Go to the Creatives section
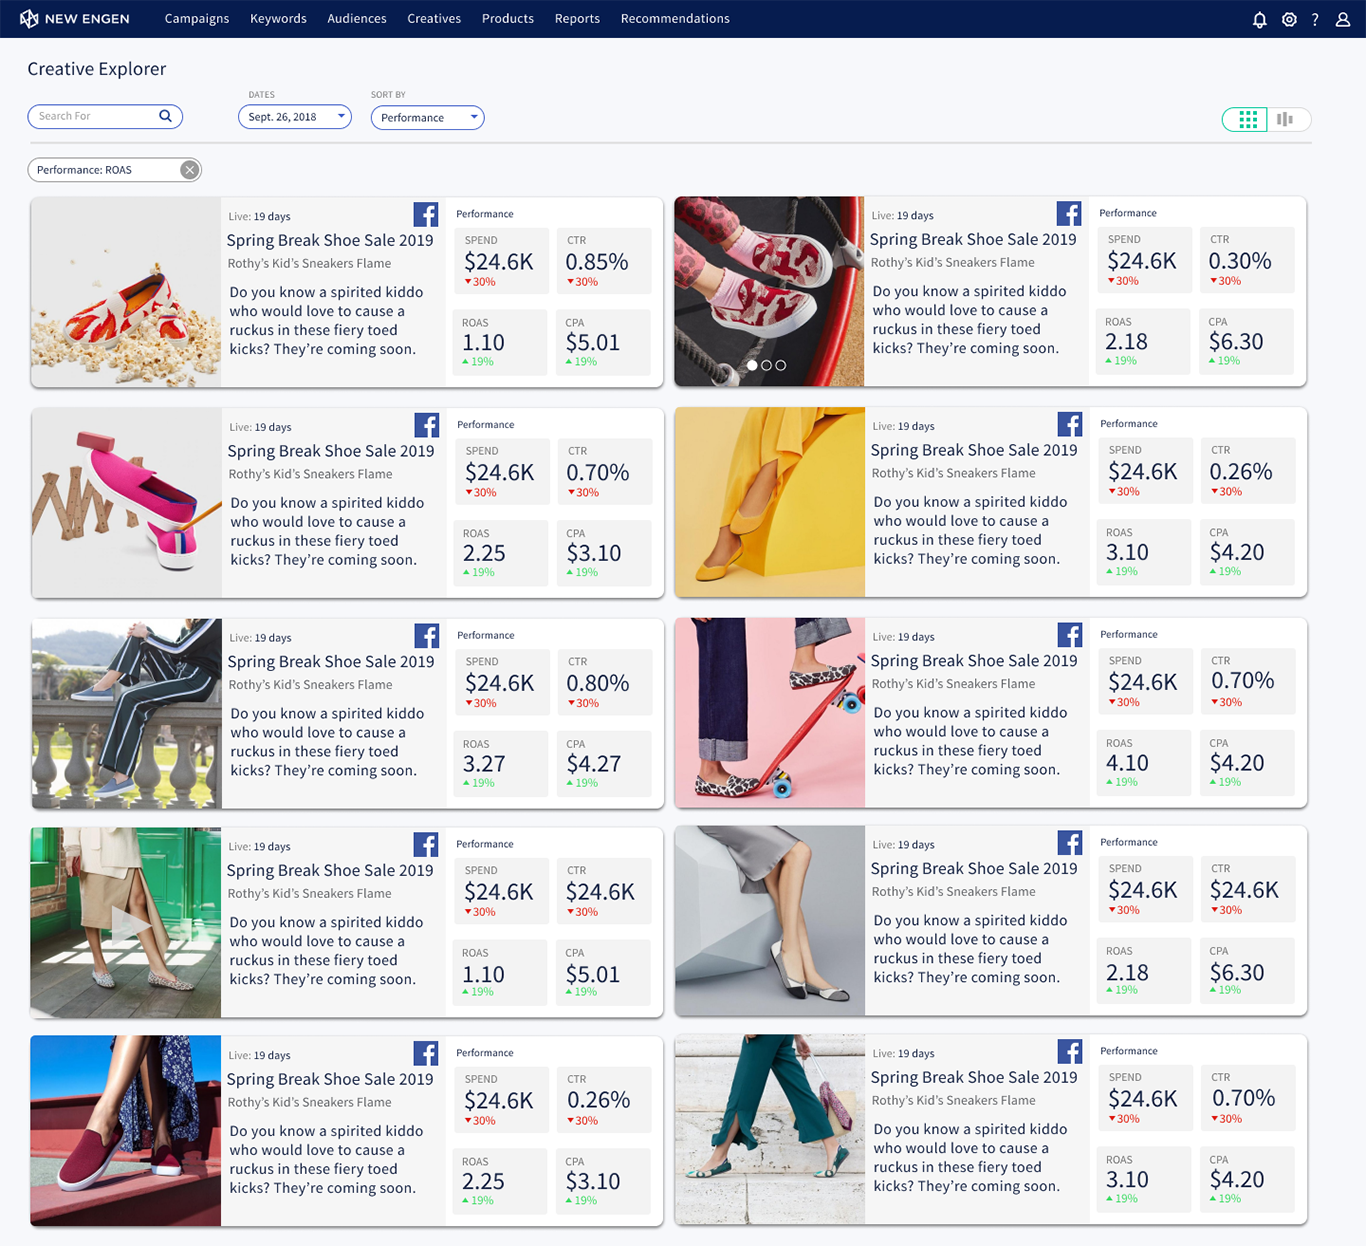 click(x=434, y=19)
